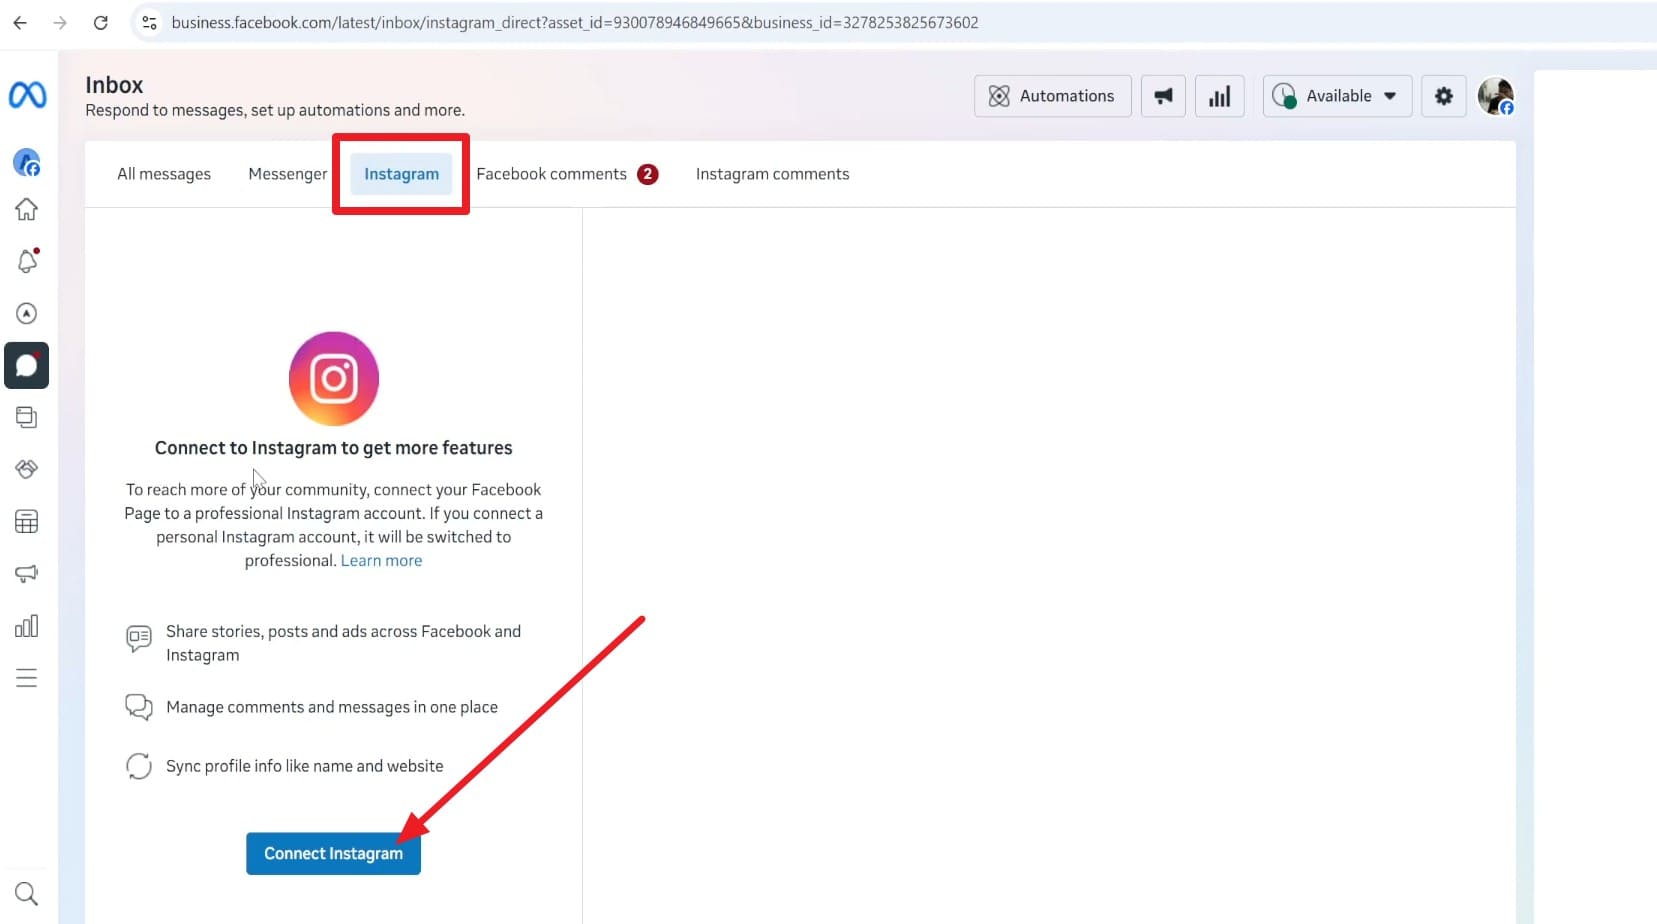Click the large Instagram logo
This screenshot has width=1657, height=924.
click(x=334, y=379)
